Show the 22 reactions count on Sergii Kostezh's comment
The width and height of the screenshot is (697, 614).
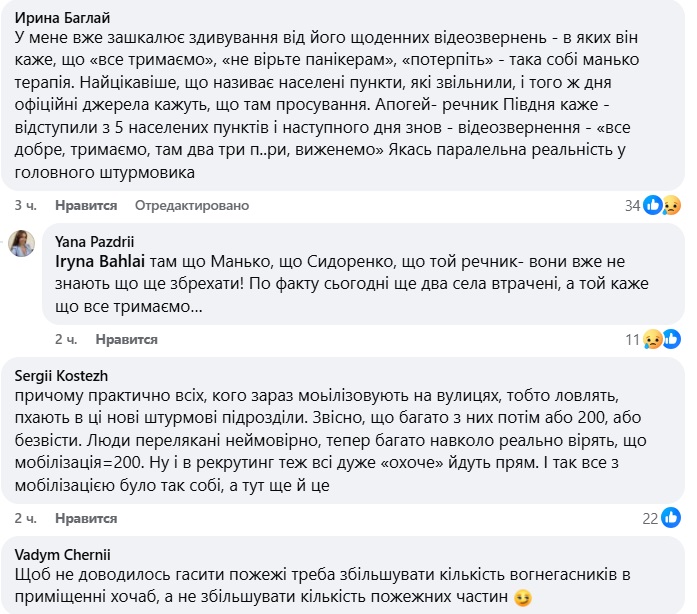pyautogui.click(x=650, y=518)
